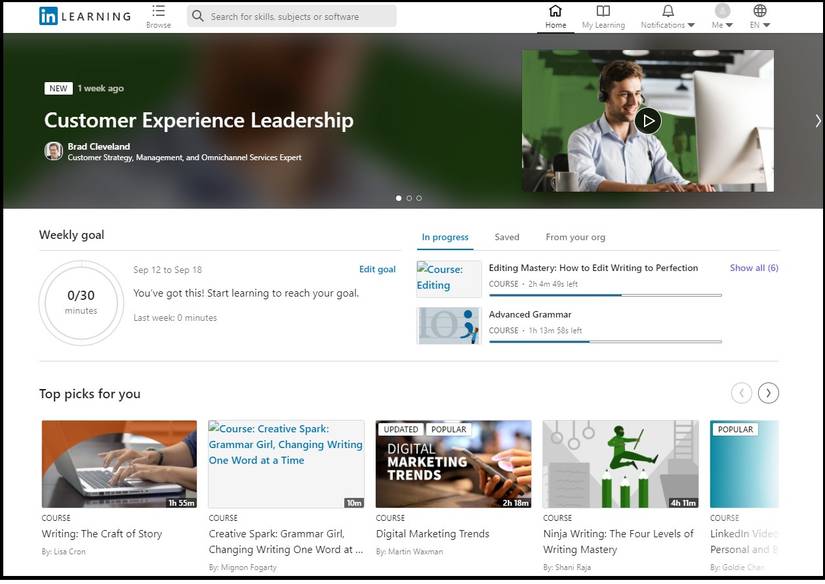Go to the Home nav icon
The image size is (825, 584).
point(555,11)
